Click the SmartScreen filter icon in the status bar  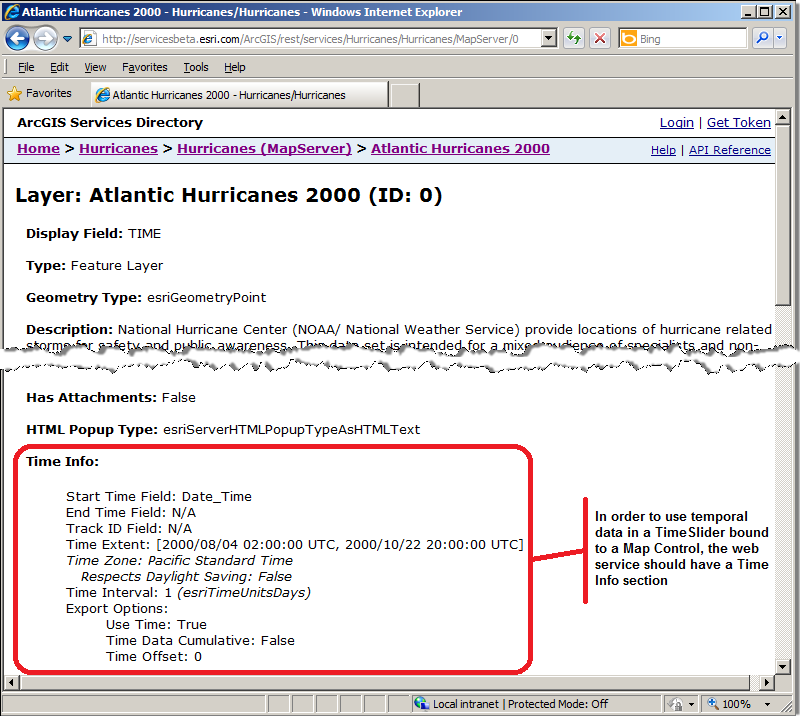point(677,703)
